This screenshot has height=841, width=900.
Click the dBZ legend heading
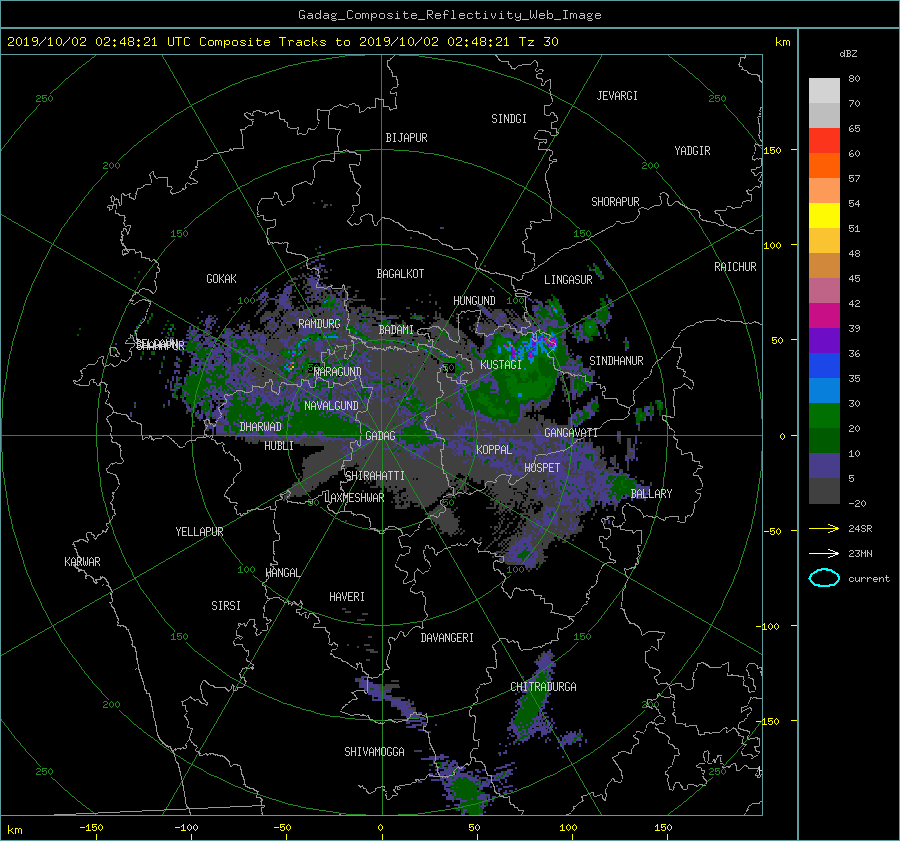(848, 54)
